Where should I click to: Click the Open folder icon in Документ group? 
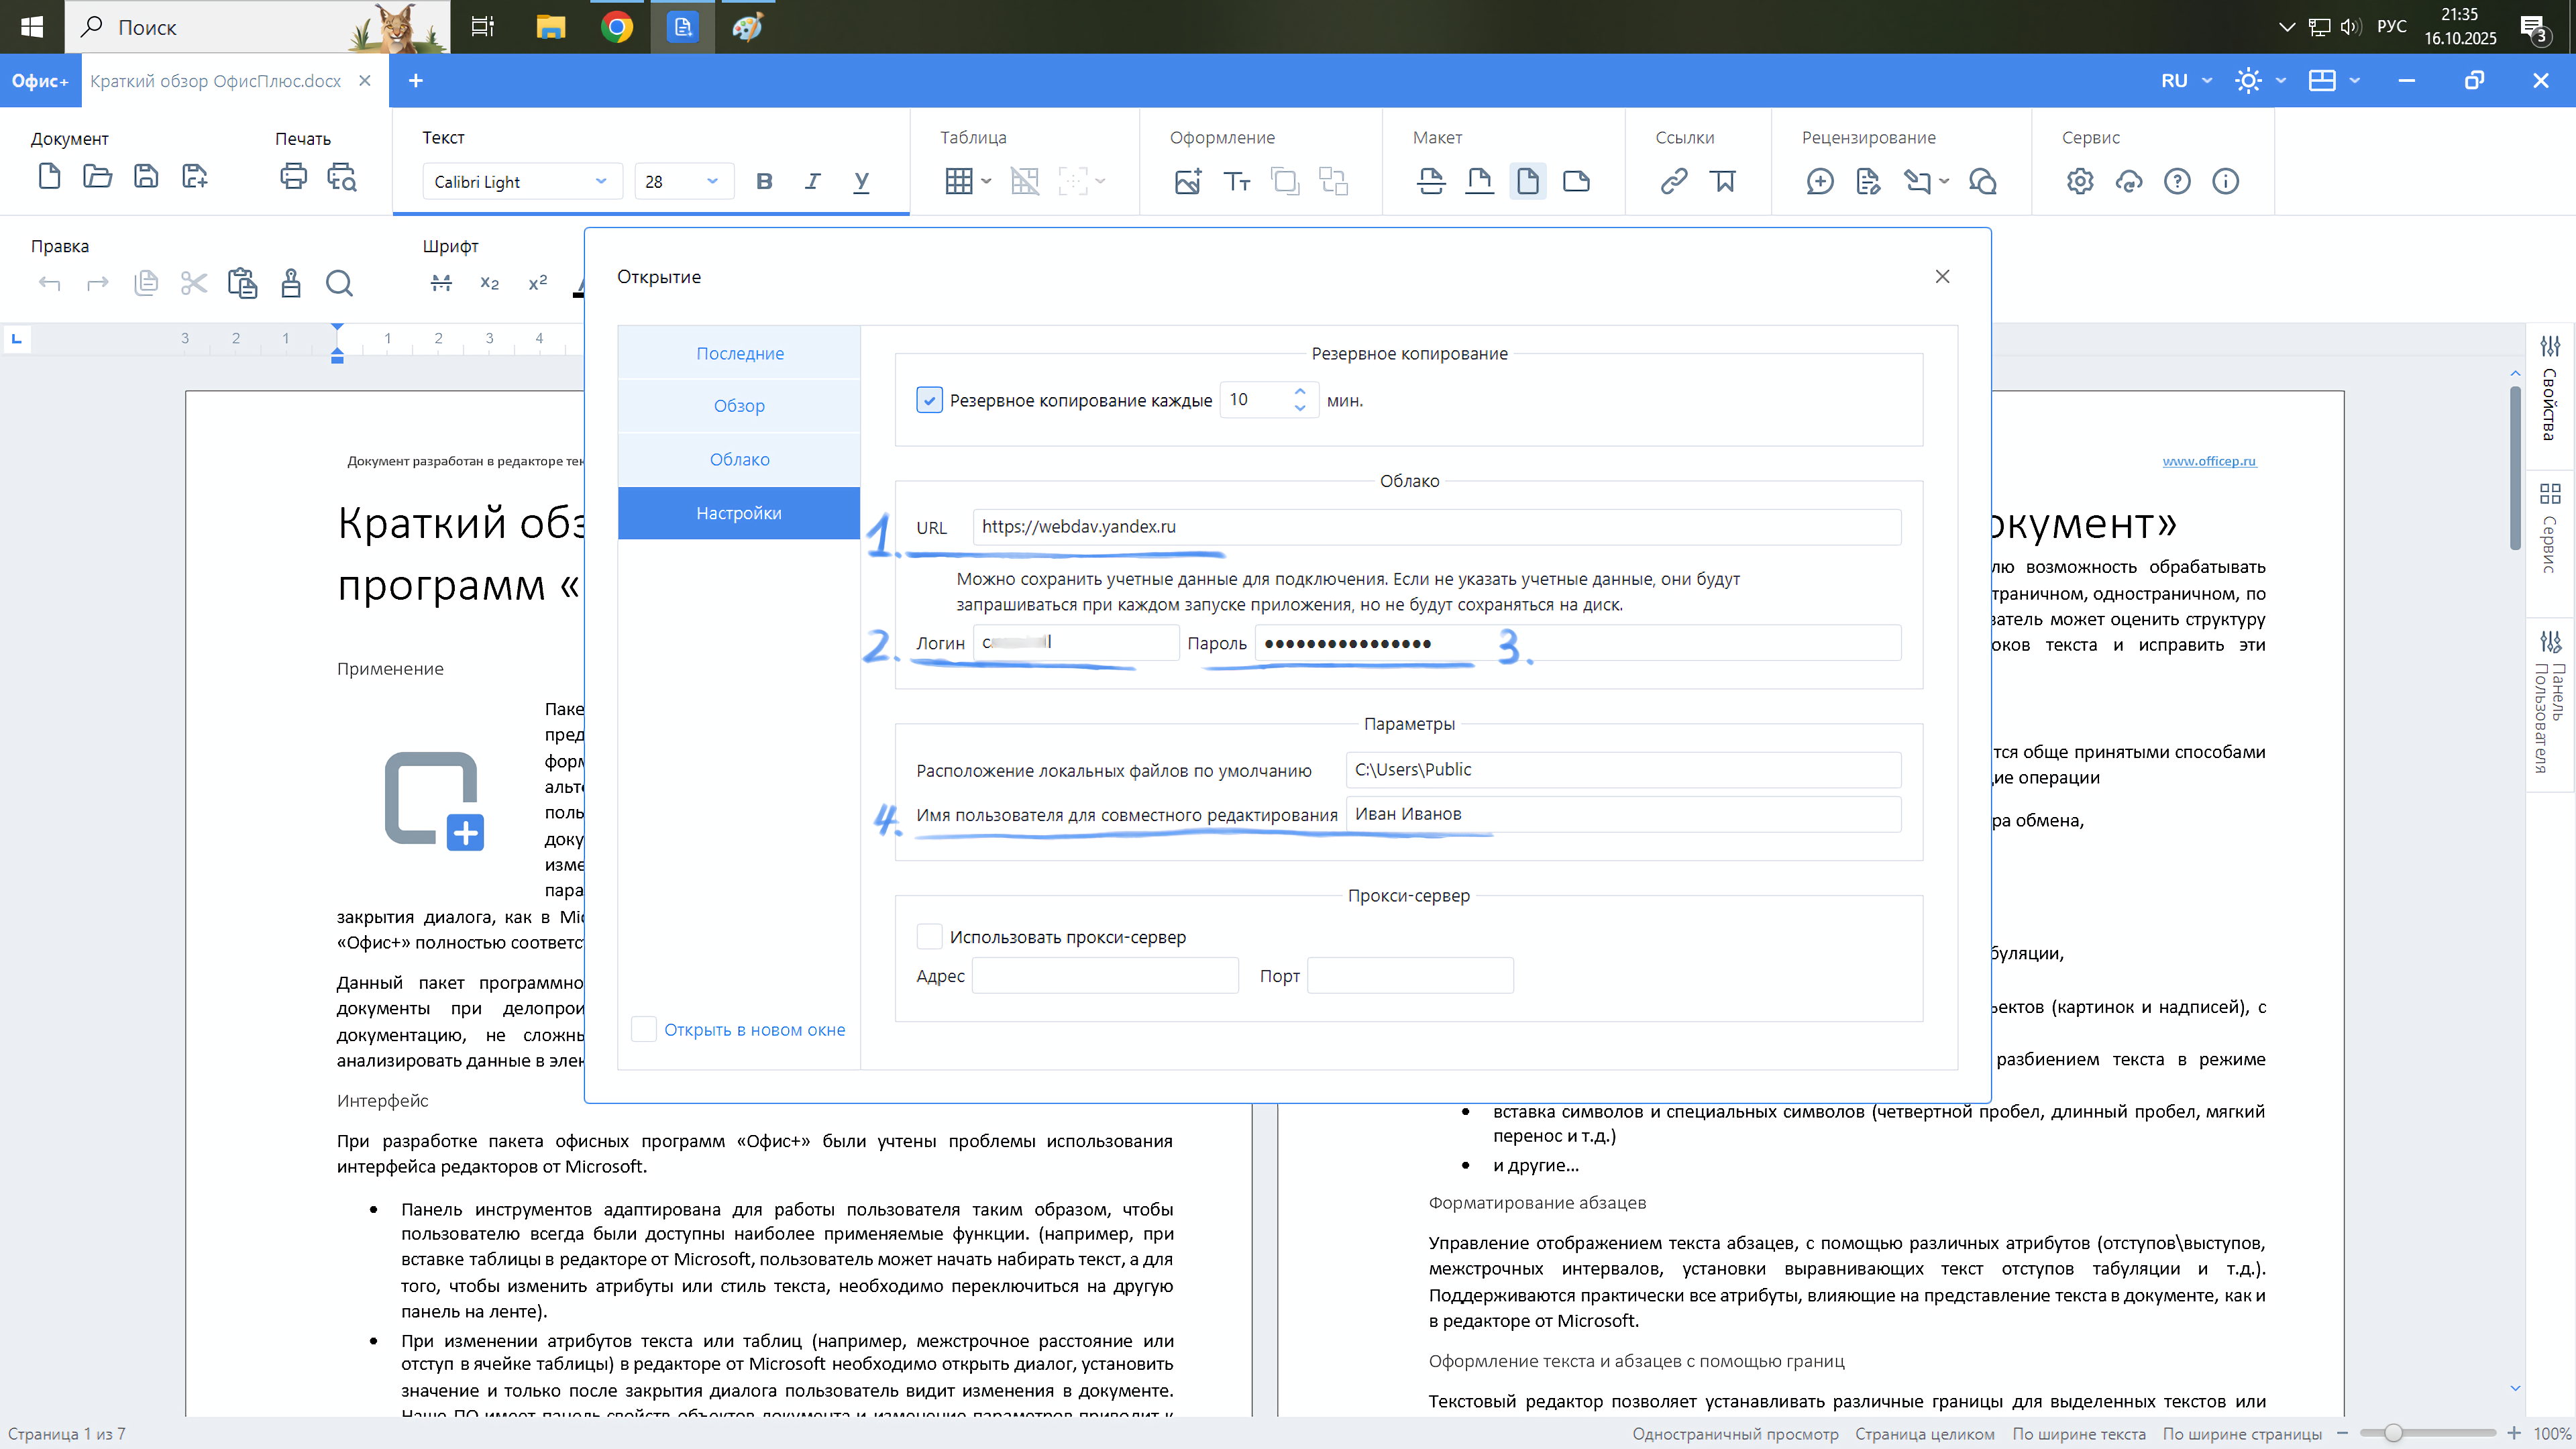tap(97, 178)
